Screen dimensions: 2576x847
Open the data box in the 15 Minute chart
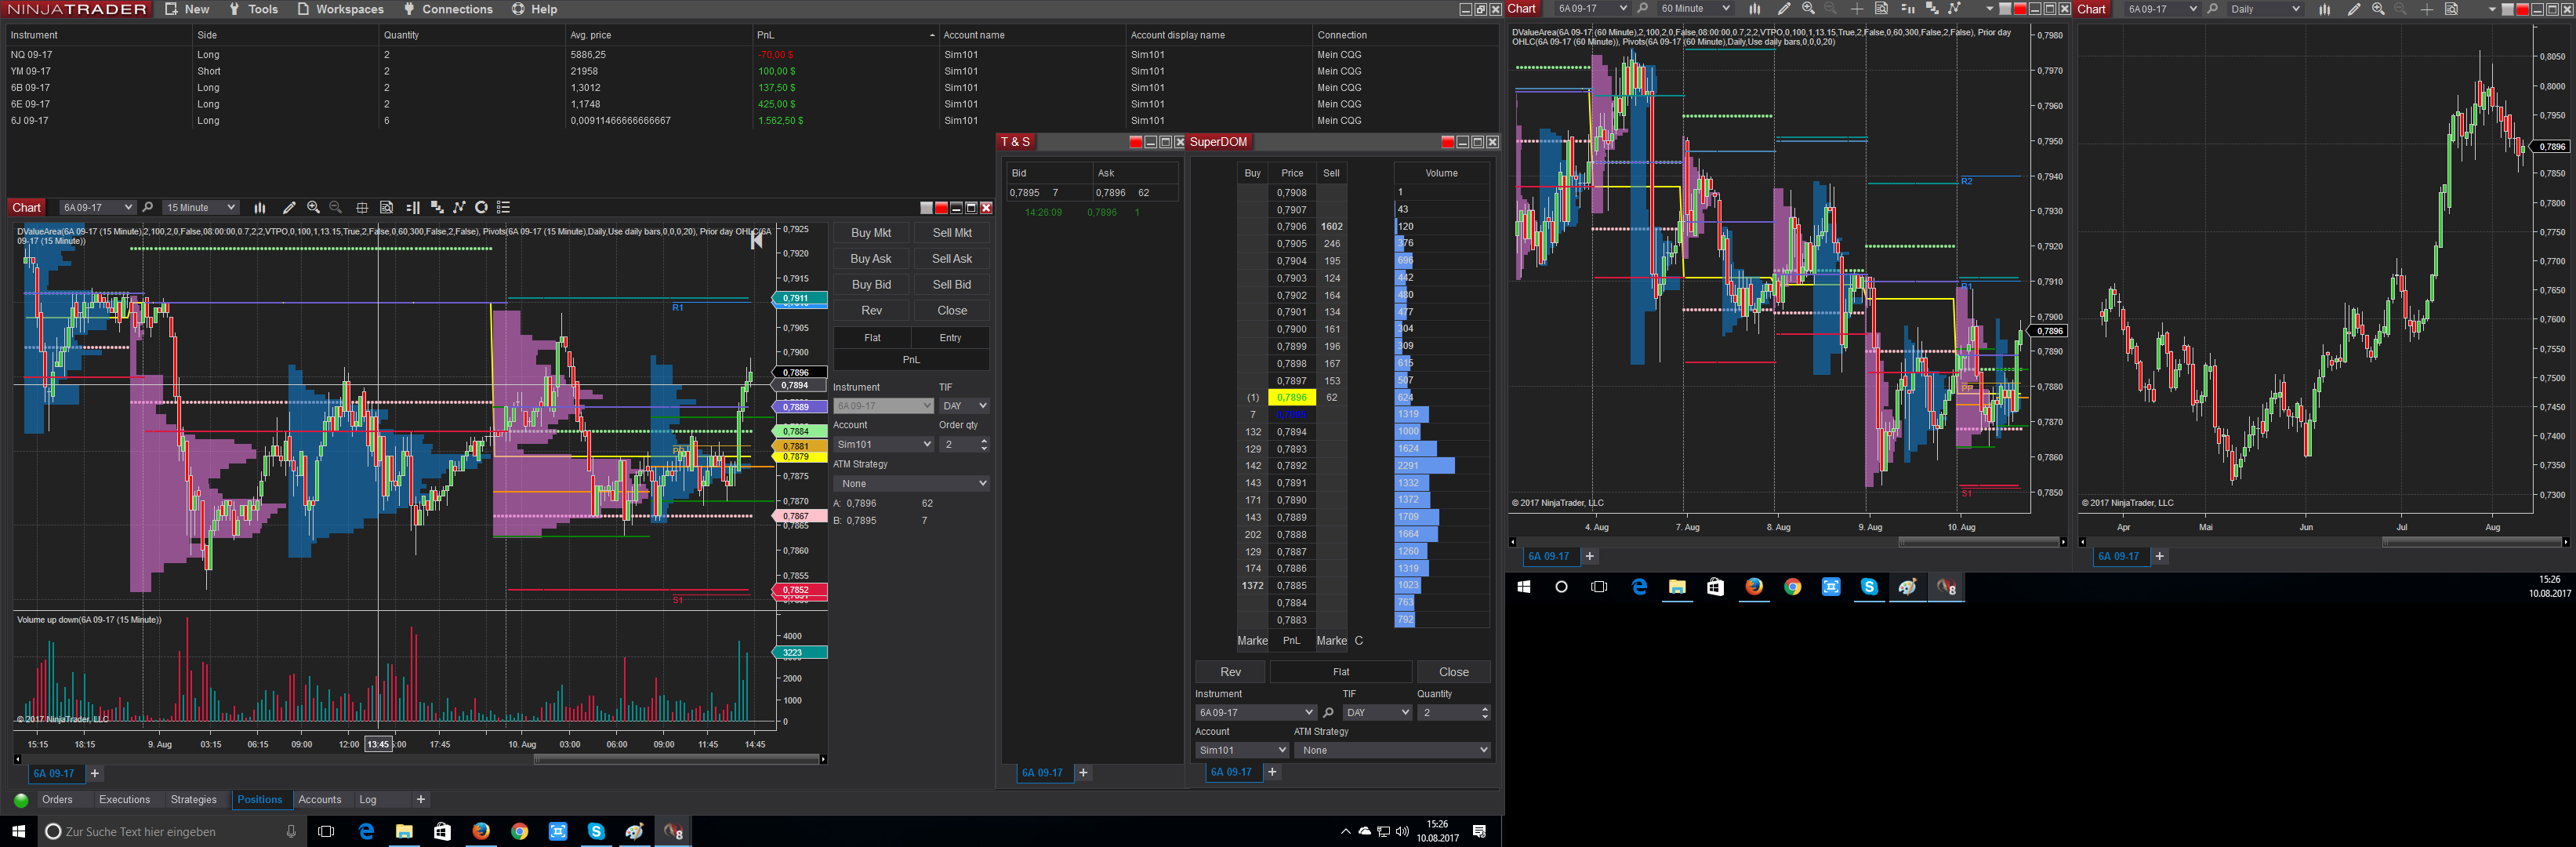click(x=386, y=207)
